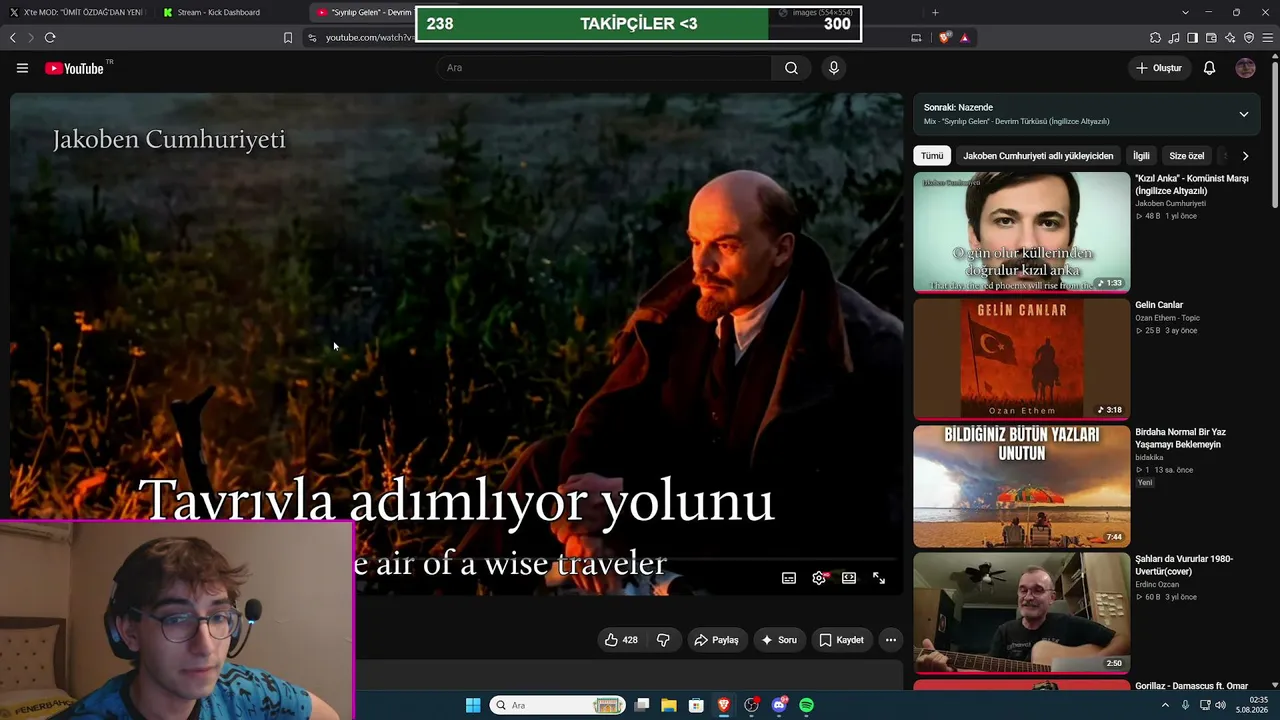Open Brave Rewards triangle icon
This screenshot has width=1280, height=720.
coord(964,38)
